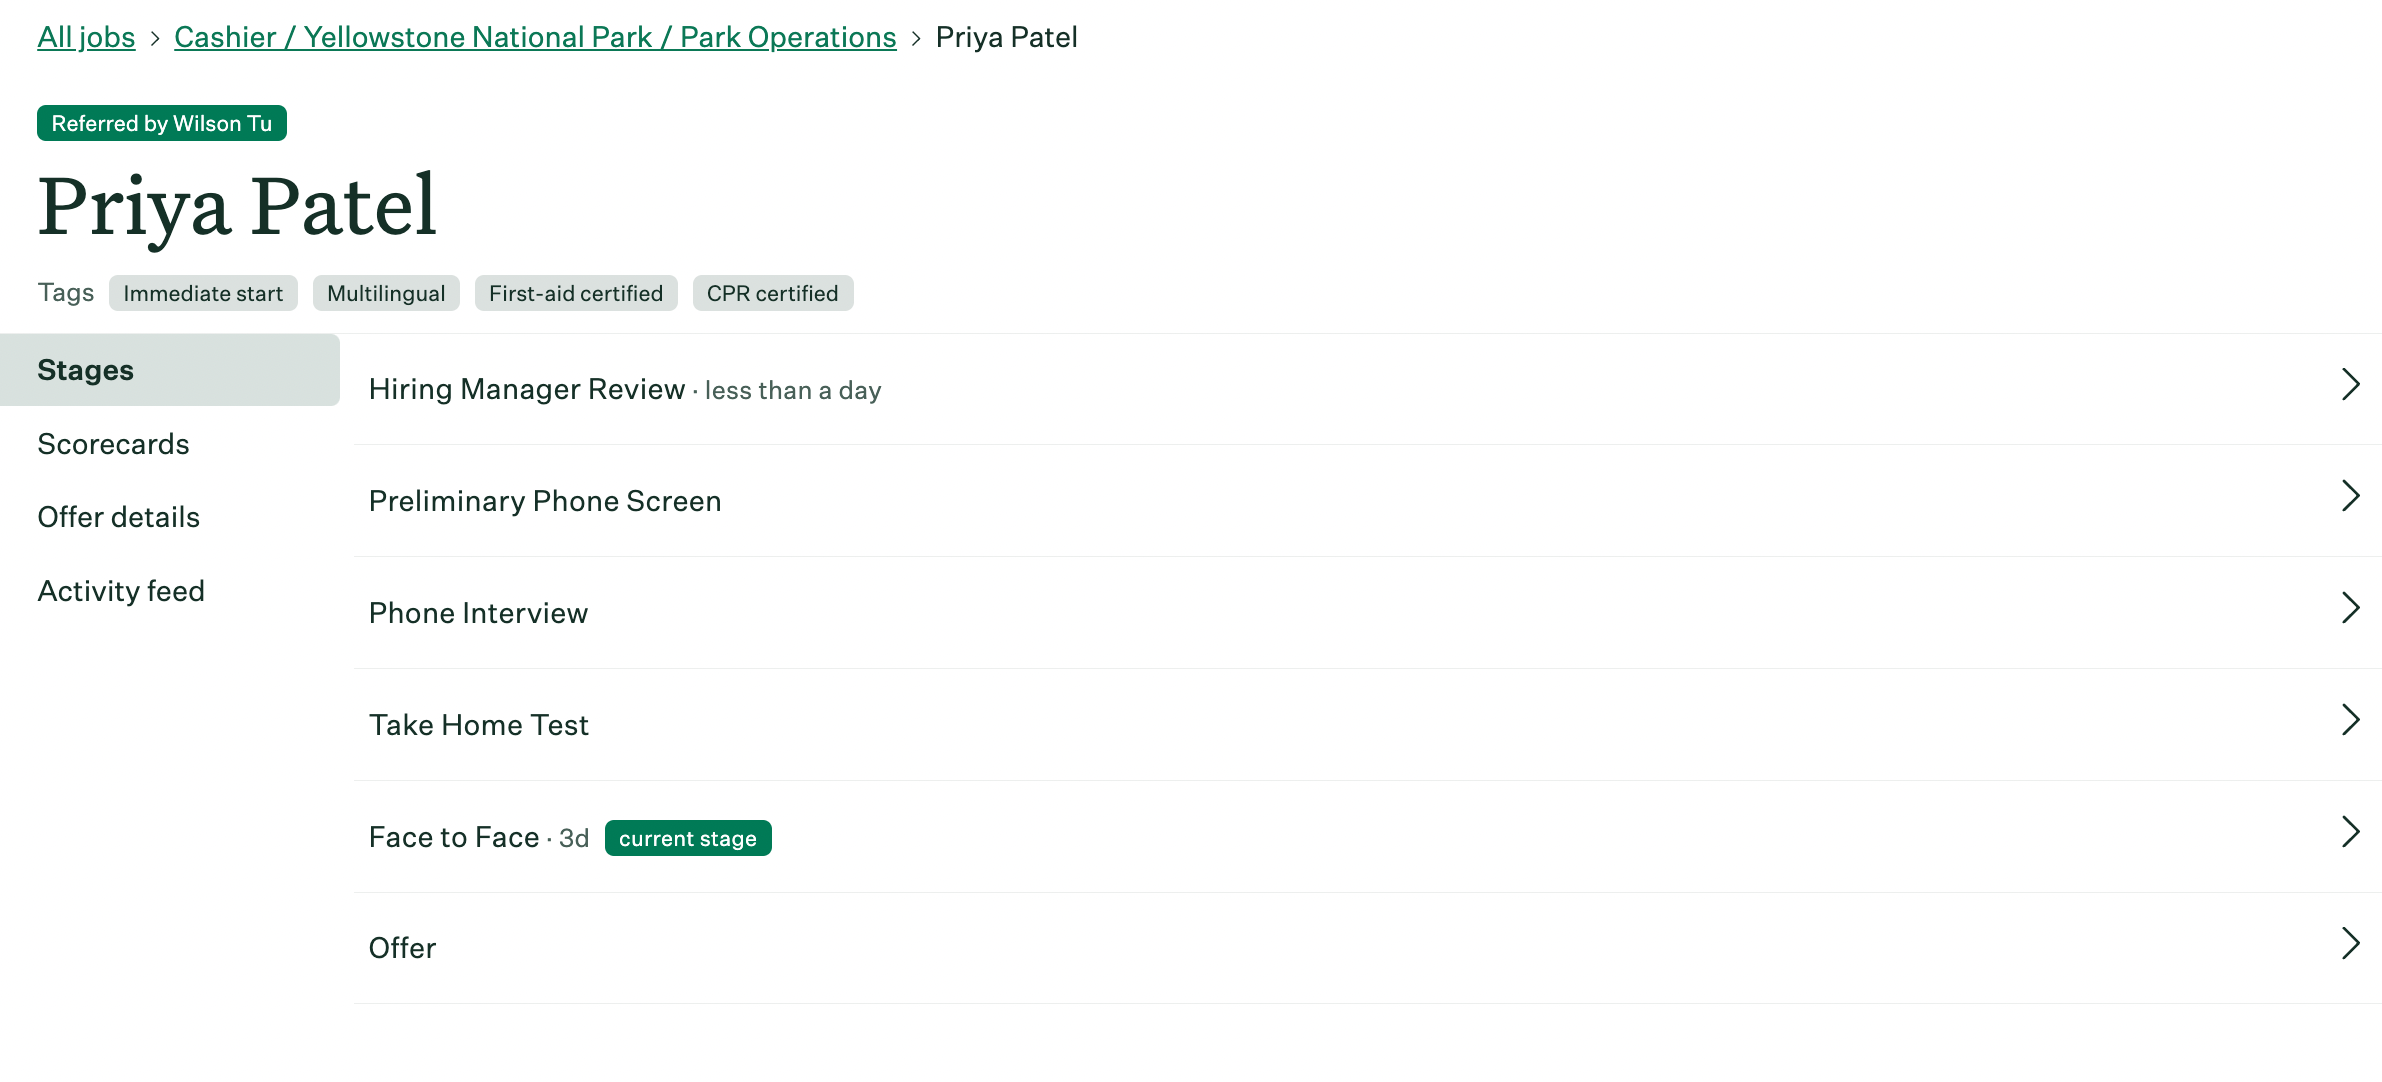Screen dimensions: 2382x1082
Task: Expand the Face to Face stage chevron
Action: pyautogui.click(x=2349, y=833)
